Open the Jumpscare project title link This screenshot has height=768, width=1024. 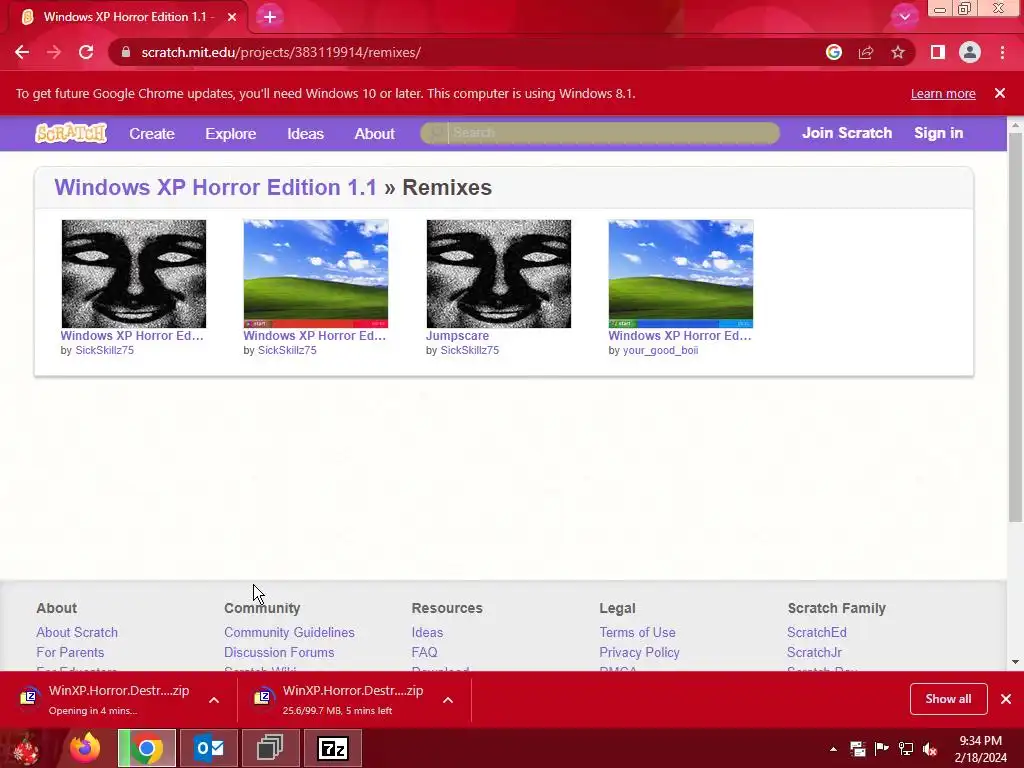(x=457, y=336)
